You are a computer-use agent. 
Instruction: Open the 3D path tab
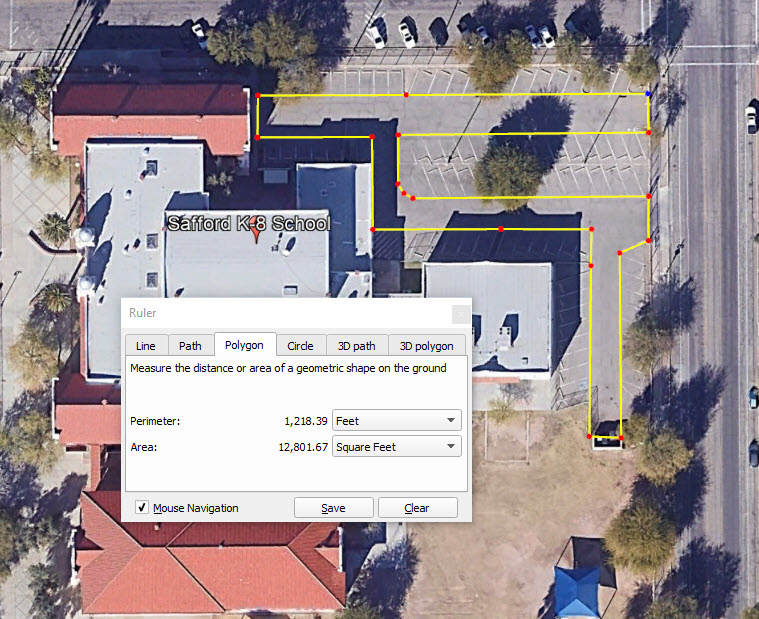pos(357,346)
